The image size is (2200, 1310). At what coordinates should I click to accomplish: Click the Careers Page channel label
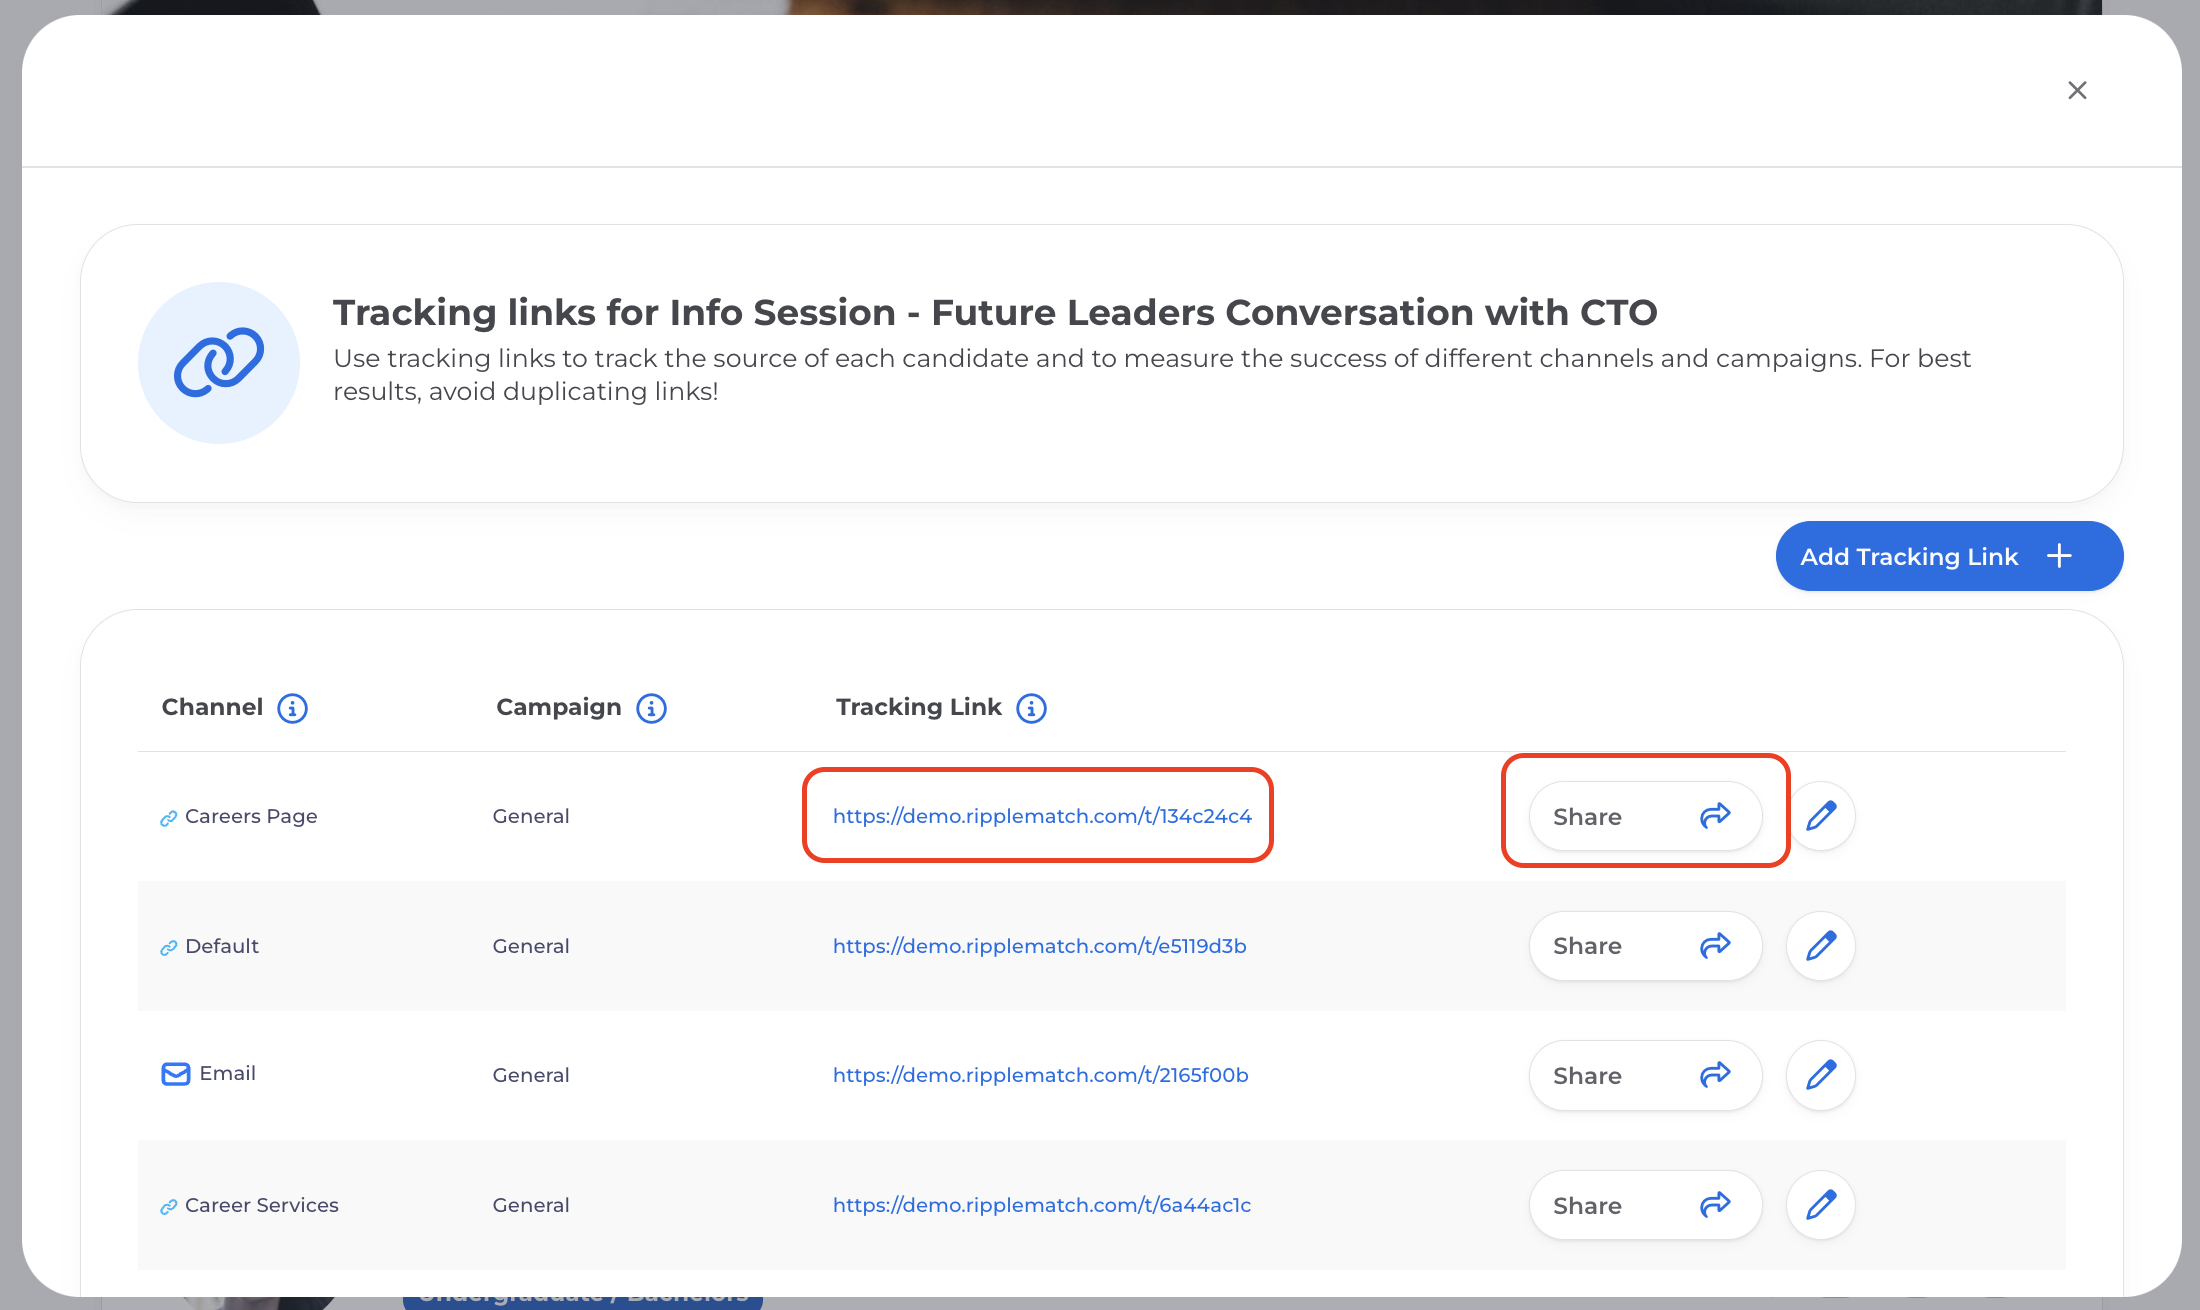pyautogui.click(x=251, y=816)
